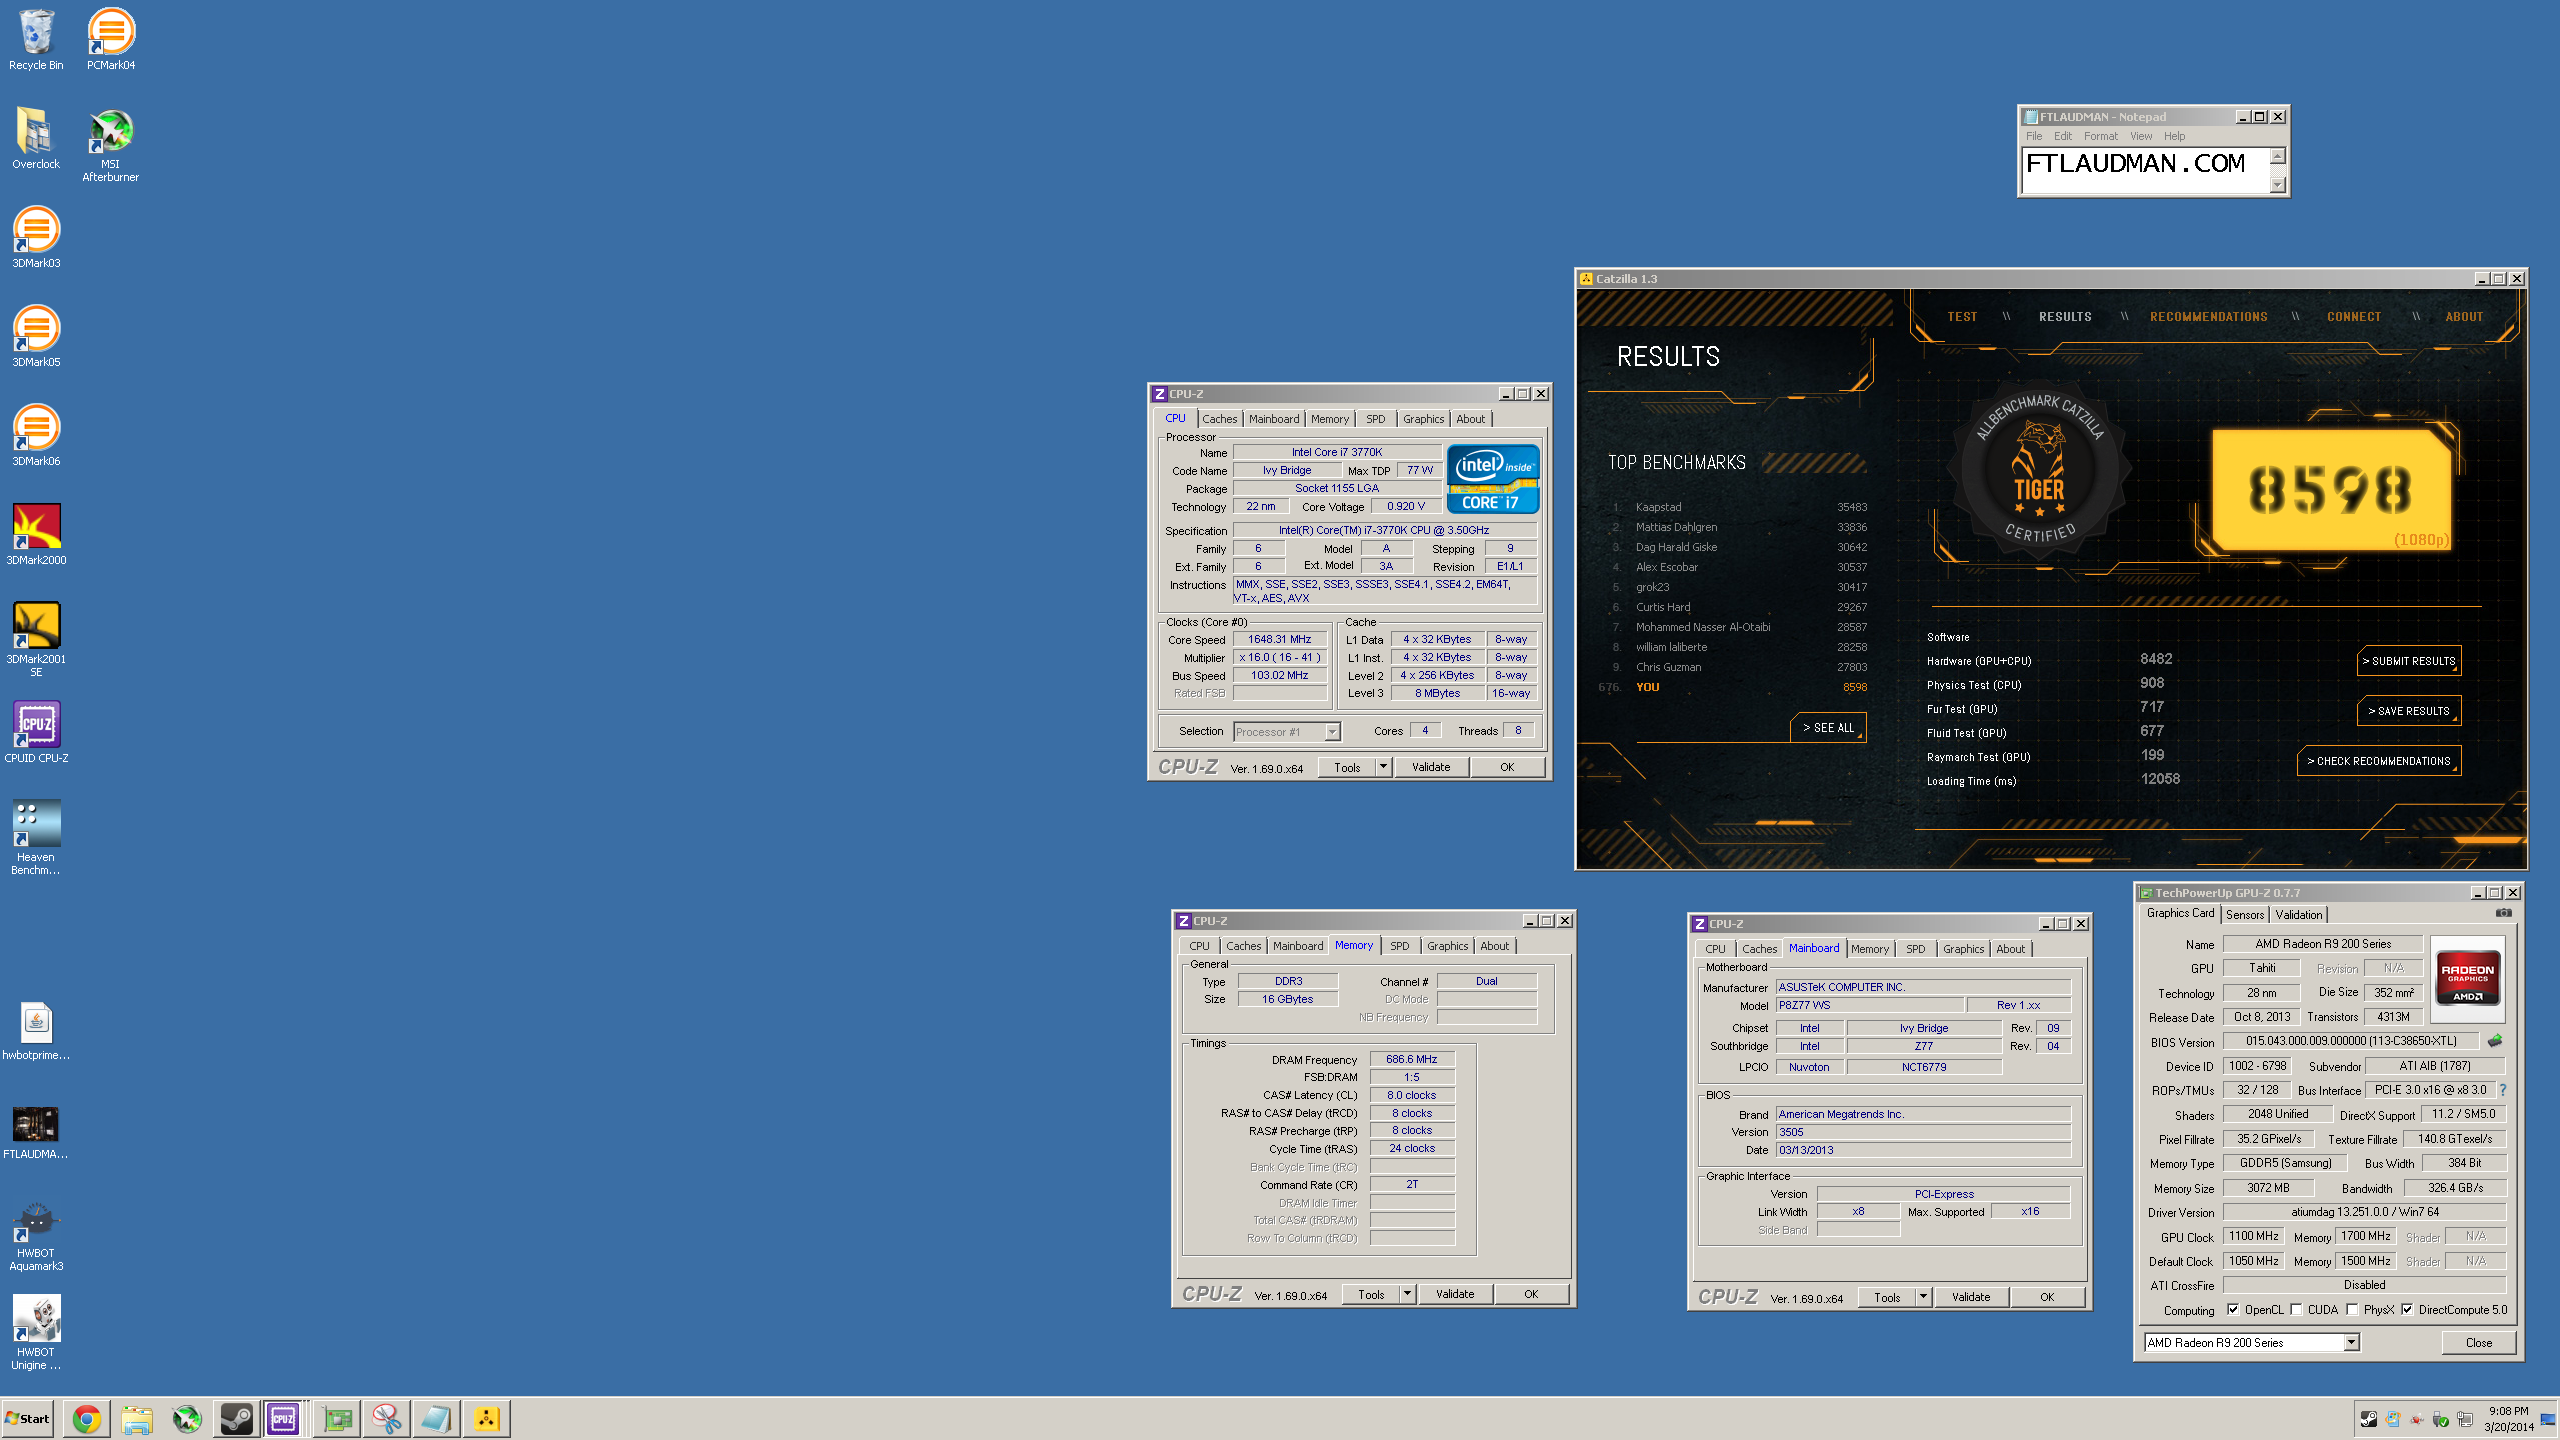The height and width of the screenshot is (1440, 2560).
Task: Open the Overclock folder on the desktop
Action: pos(36,139)
